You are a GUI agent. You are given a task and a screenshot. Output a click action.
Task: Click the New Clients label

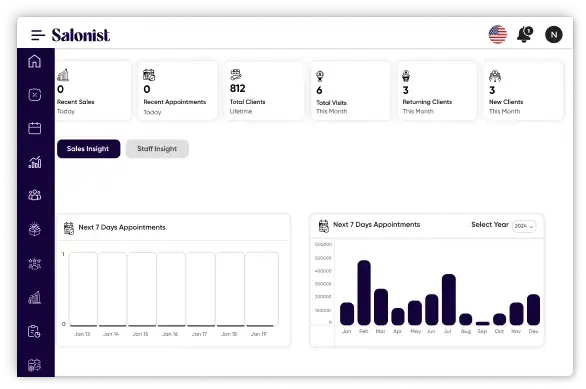506,102
